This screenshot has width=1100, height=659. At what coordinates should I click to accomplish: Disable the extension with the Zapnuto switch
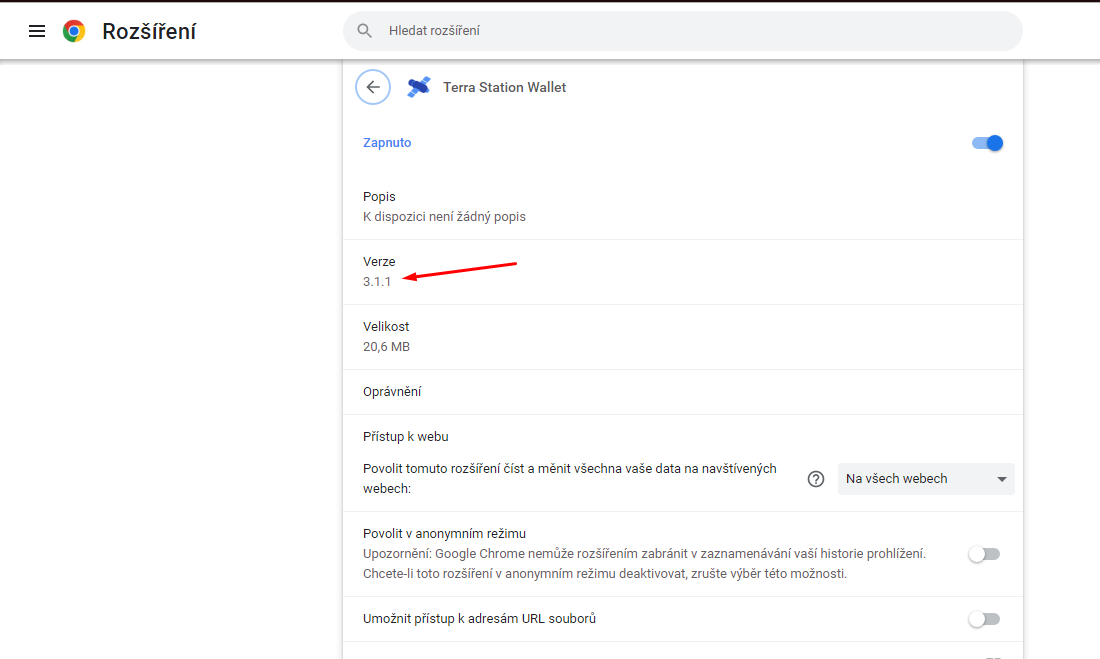click(x=986, y=143)
